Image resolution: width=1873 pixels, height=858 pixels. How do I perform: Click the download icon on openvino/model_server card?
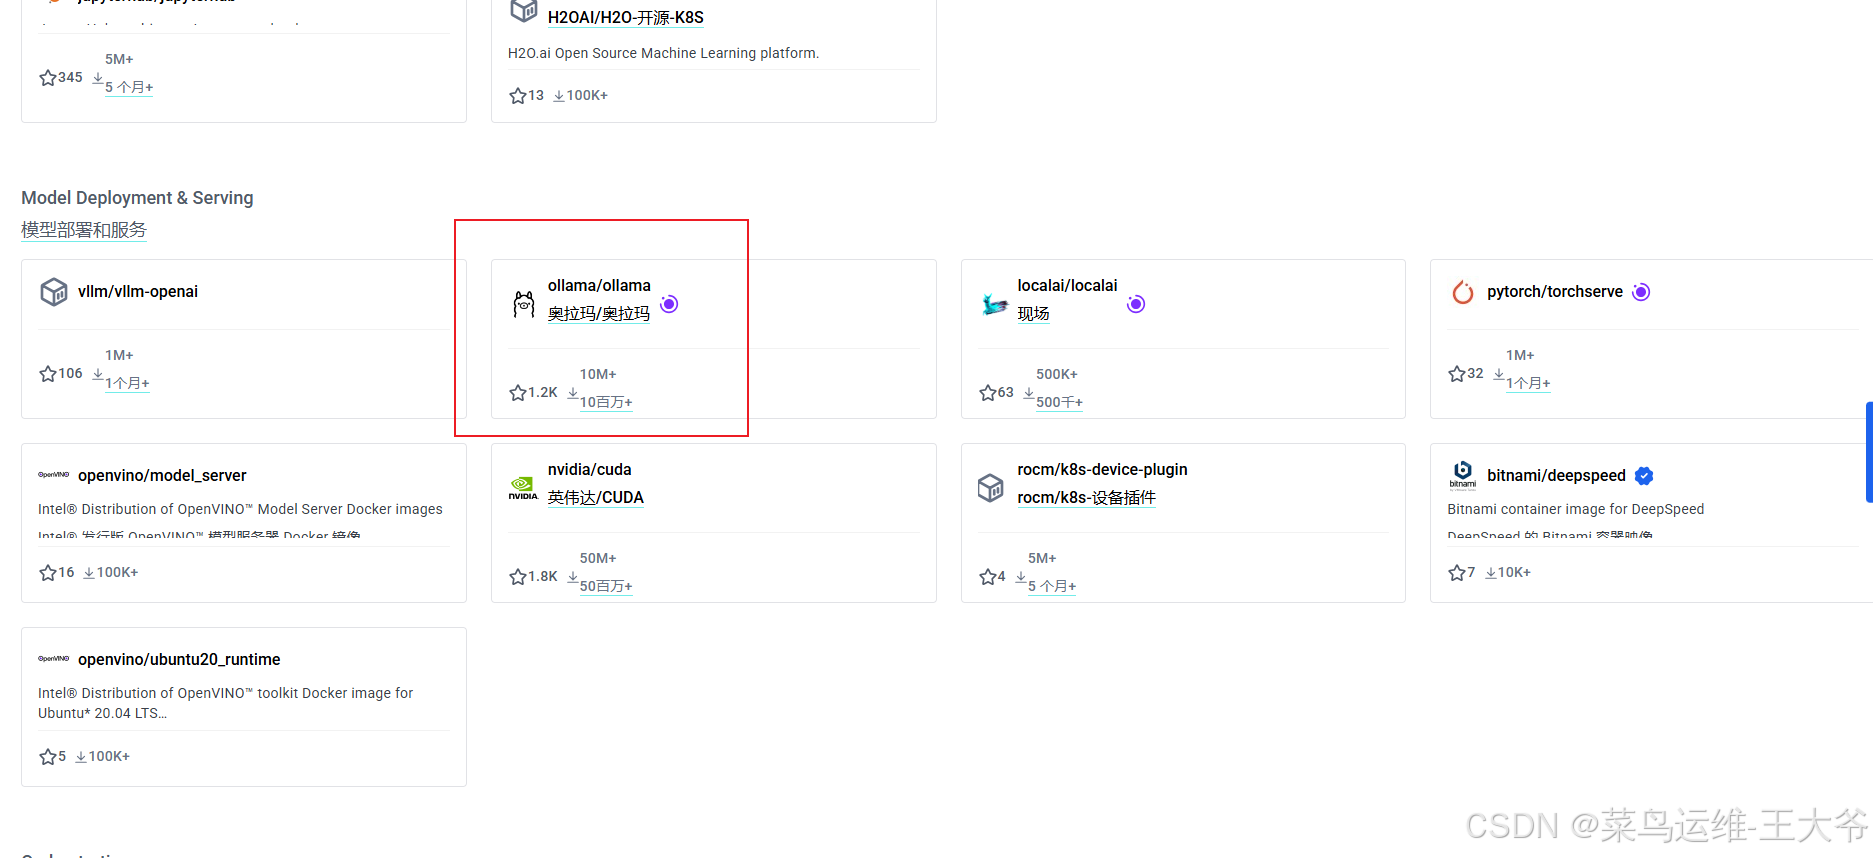(x=89, y=573)
